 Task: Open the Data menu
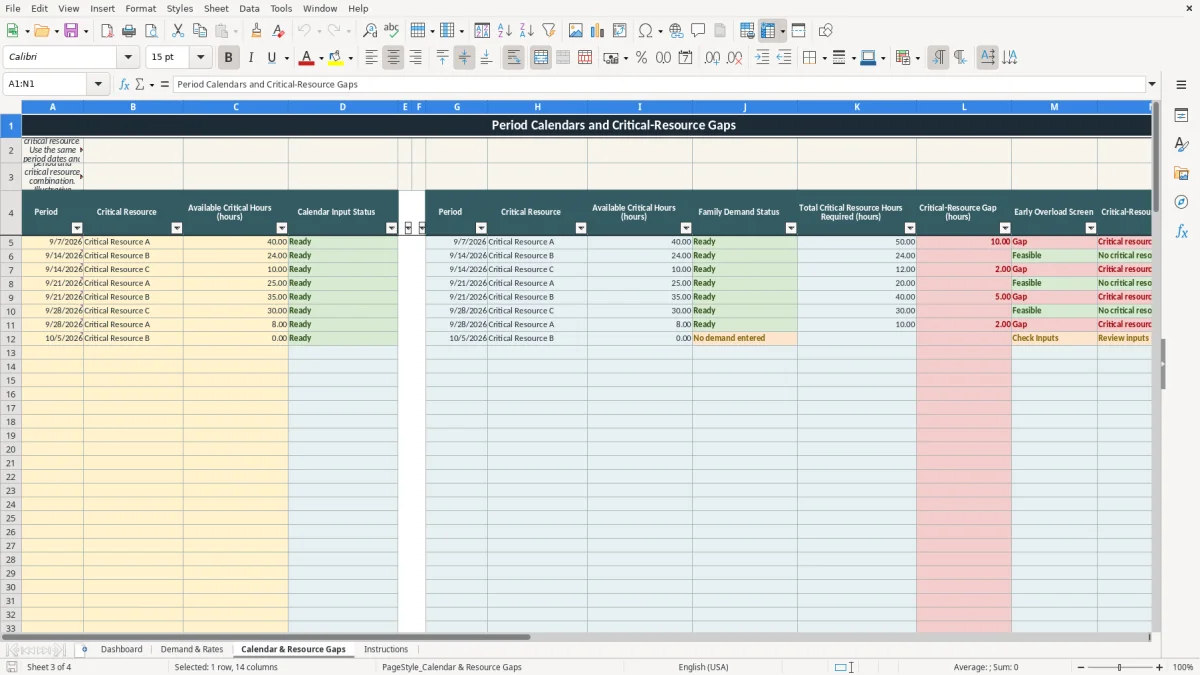click(x=249, y=8)
